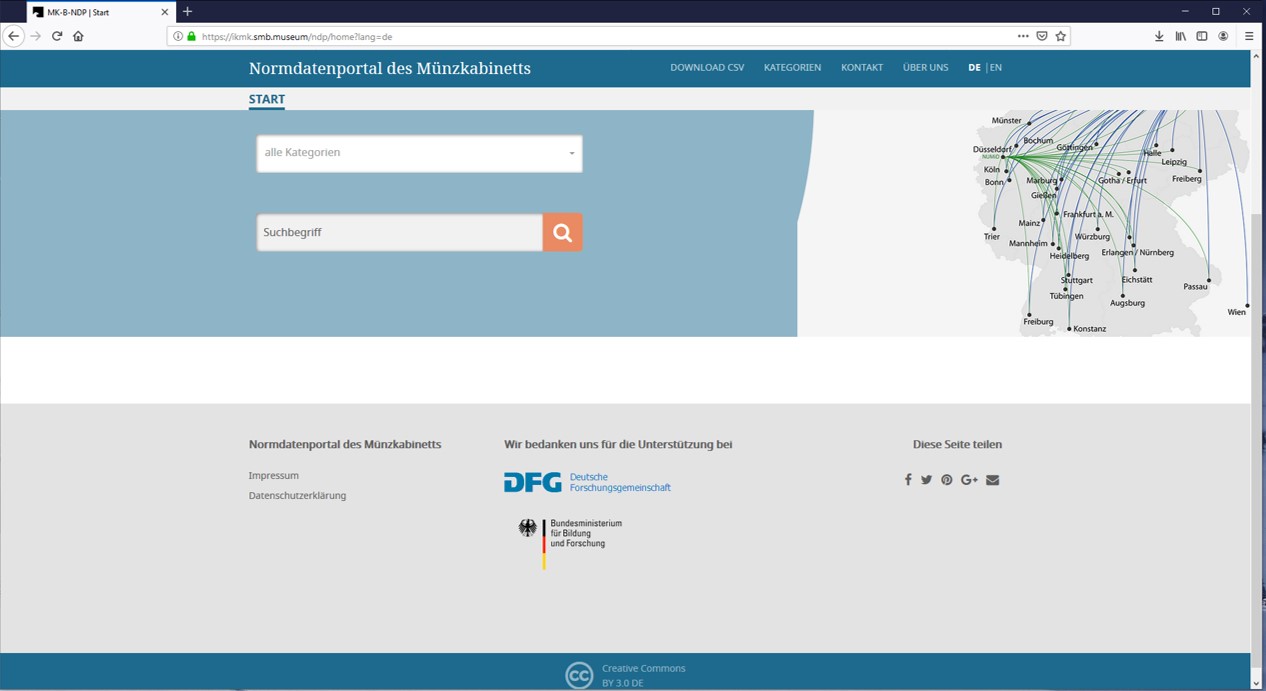This screenshot has height=691, width=1266.
Task: Switch language to EN
Action: [x=996, y=68]
